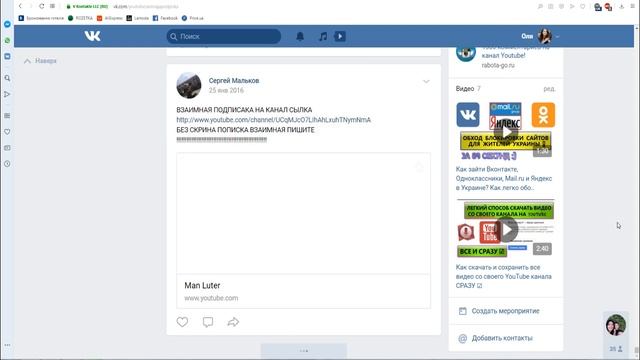The width and height of the screenshot is (640, 360).
Task: Click www.youtube.com under Man Luter
Action: pyautogui.click(x=211, y=298)
